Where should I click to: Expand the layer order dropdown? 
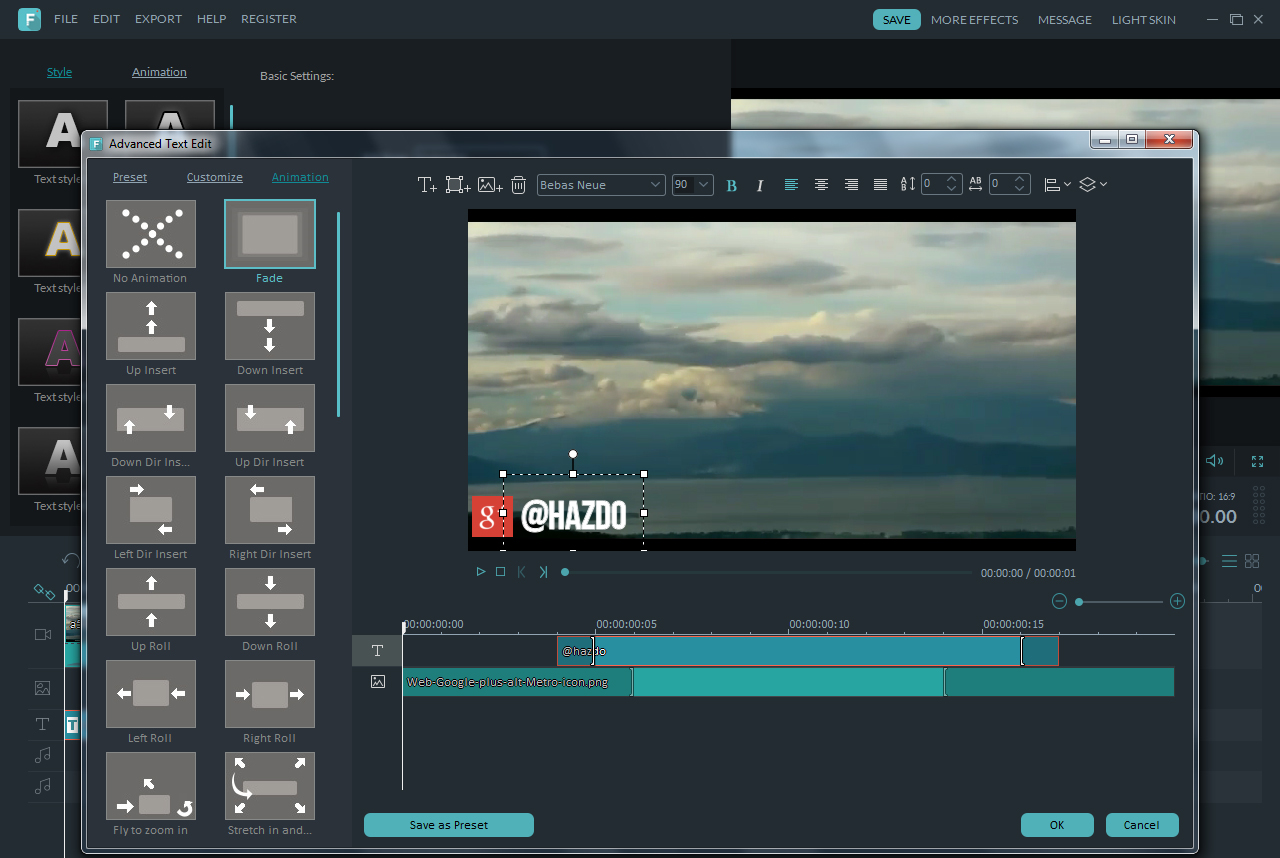1094,184
